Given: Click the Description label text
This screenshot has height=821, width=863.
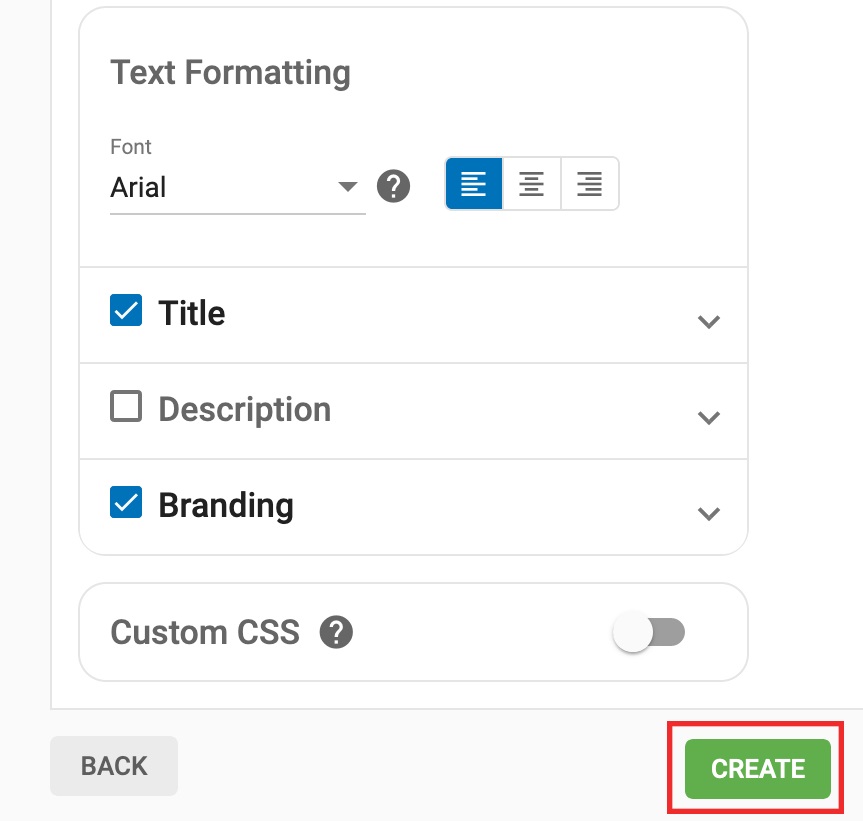Looking at the screenshot, I should tap(245, 410).
